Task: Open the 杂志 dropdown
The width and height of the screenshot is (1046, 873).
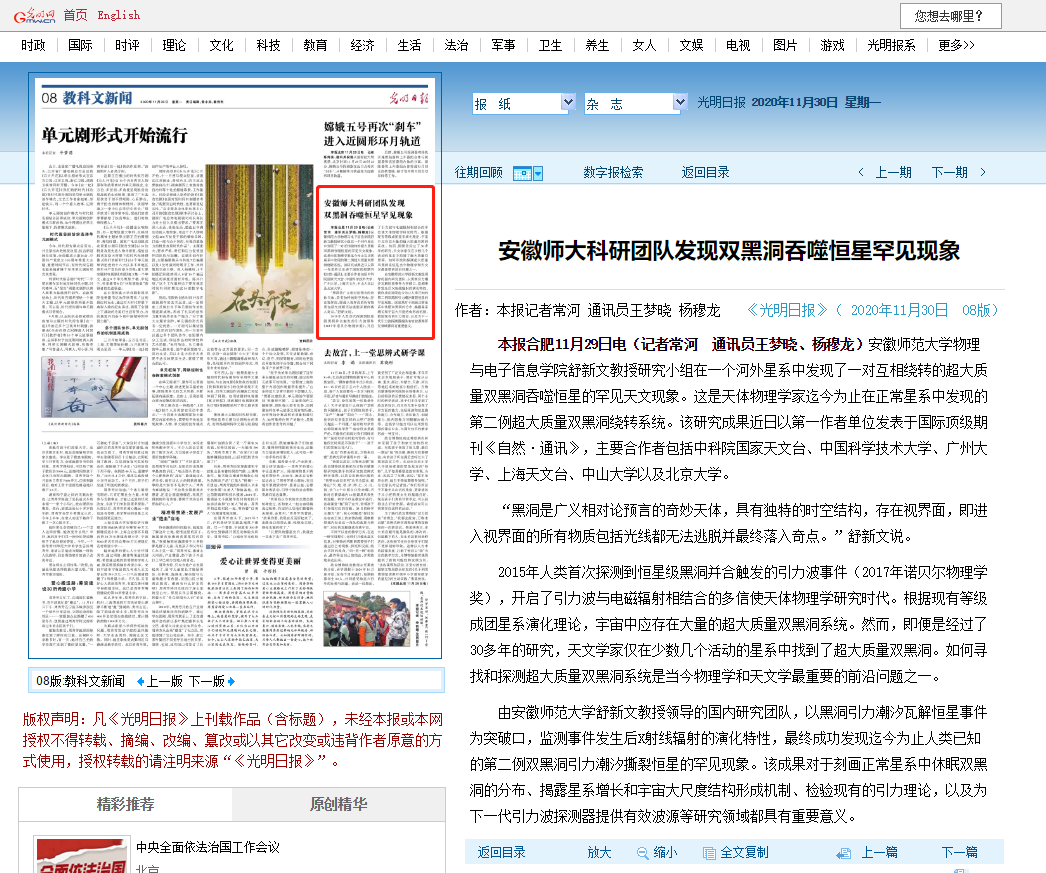Action: (636, 103)
